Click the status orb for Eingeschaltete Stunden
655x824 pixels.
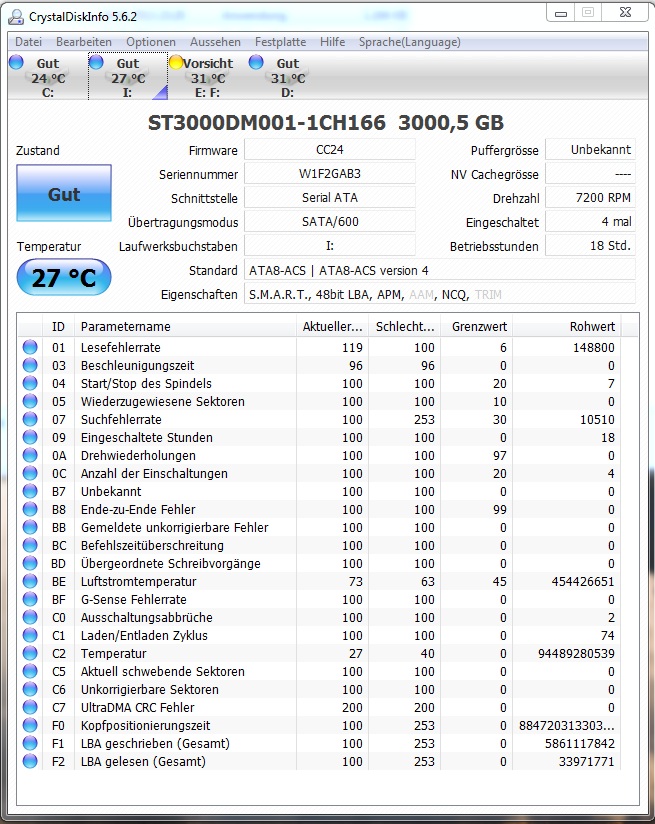(30, 437)
